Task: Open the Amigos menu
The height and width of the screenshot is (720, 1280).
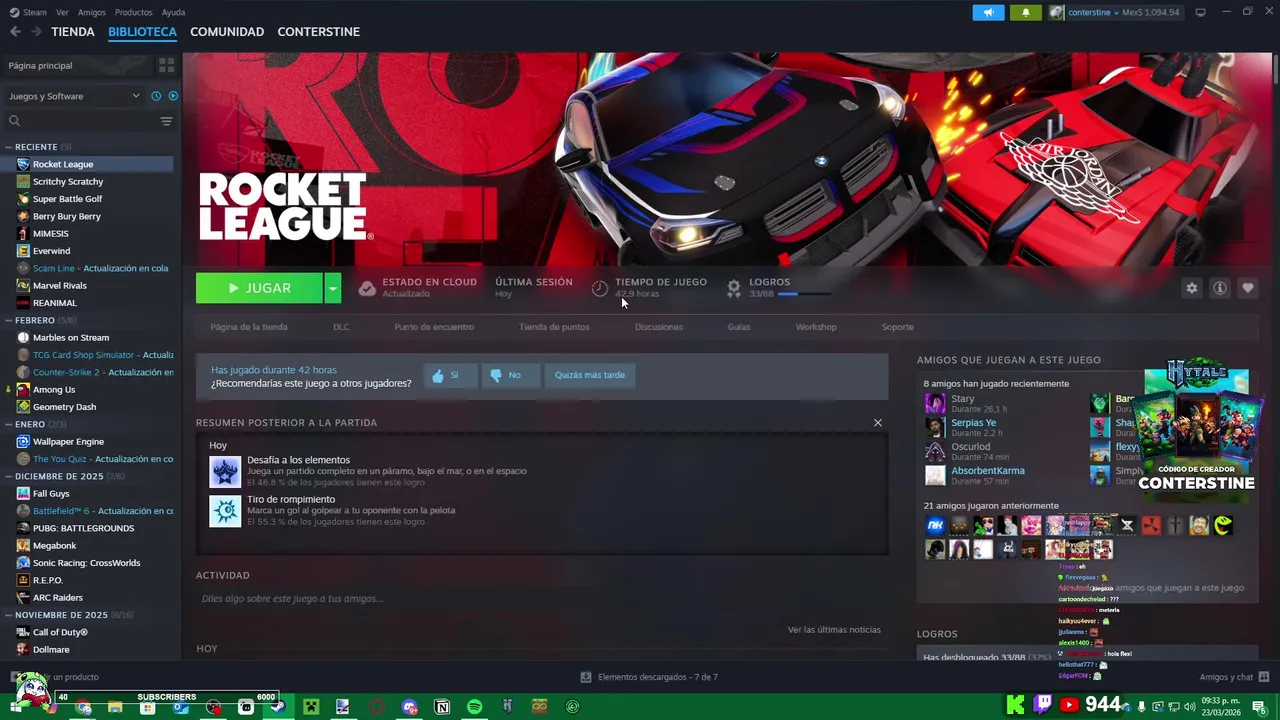Action: click(x=92, y=12)
